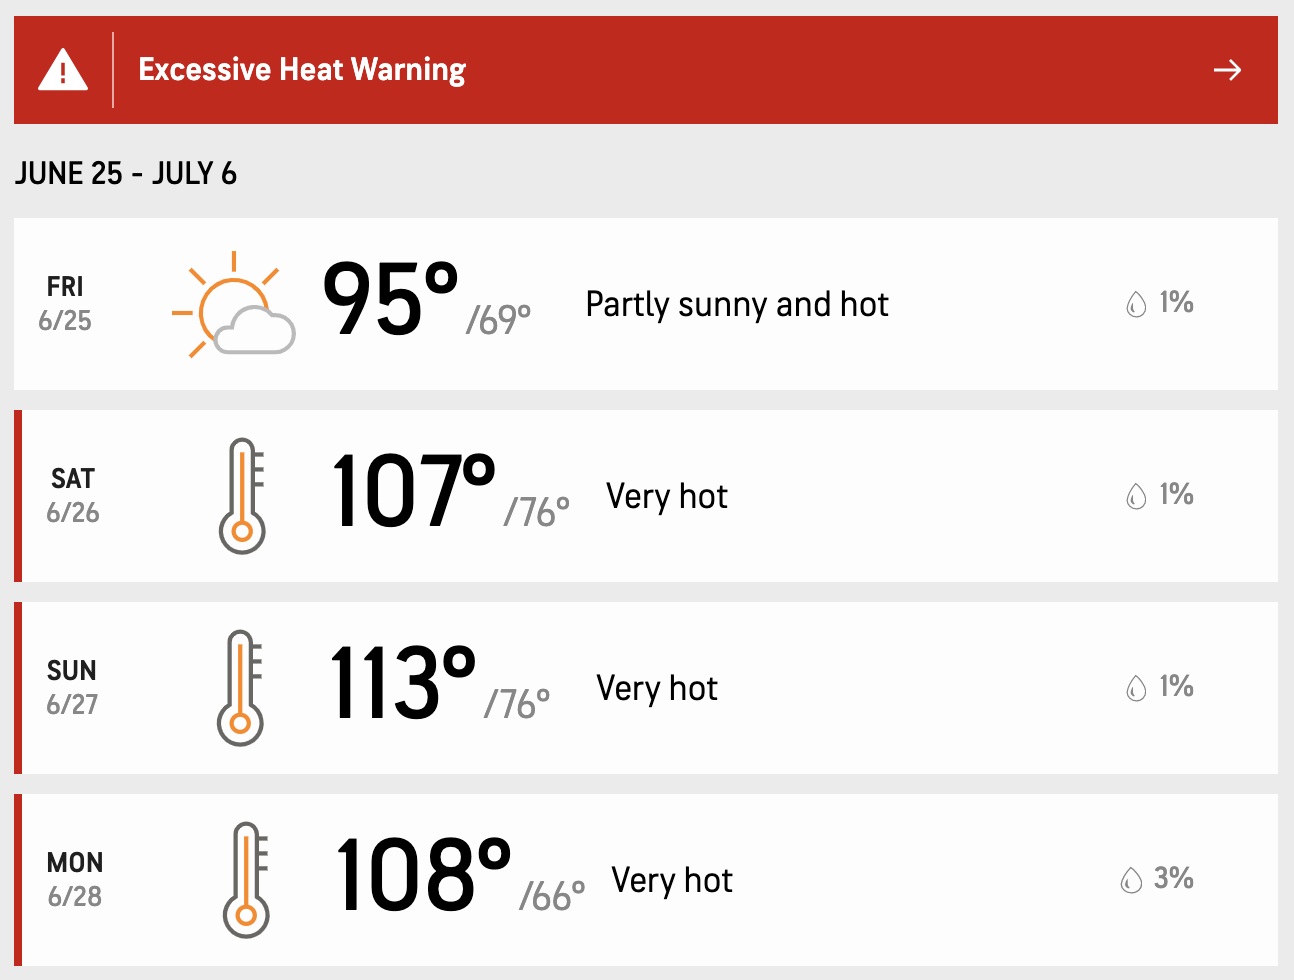Open the SAT 6/26 date label

[73, 496]
